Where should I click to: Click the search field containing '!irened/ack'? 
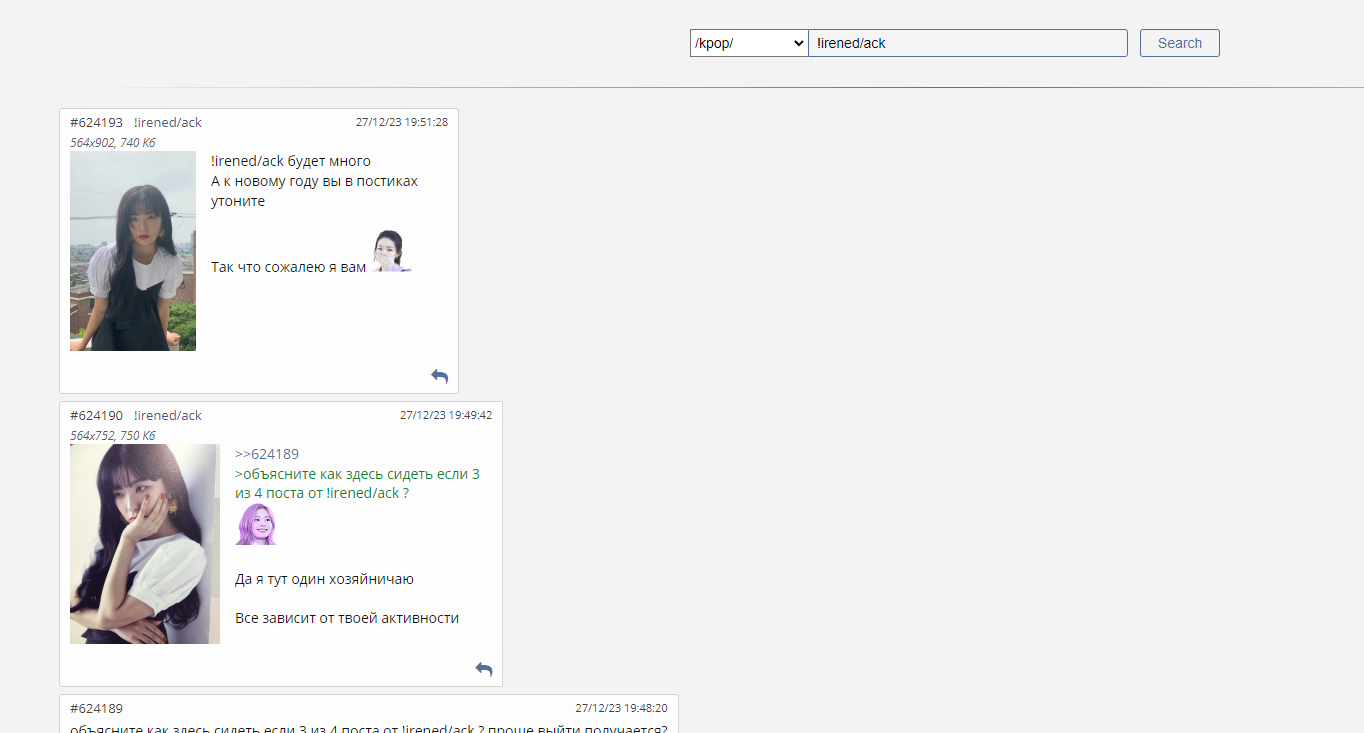tap(967, 43)
